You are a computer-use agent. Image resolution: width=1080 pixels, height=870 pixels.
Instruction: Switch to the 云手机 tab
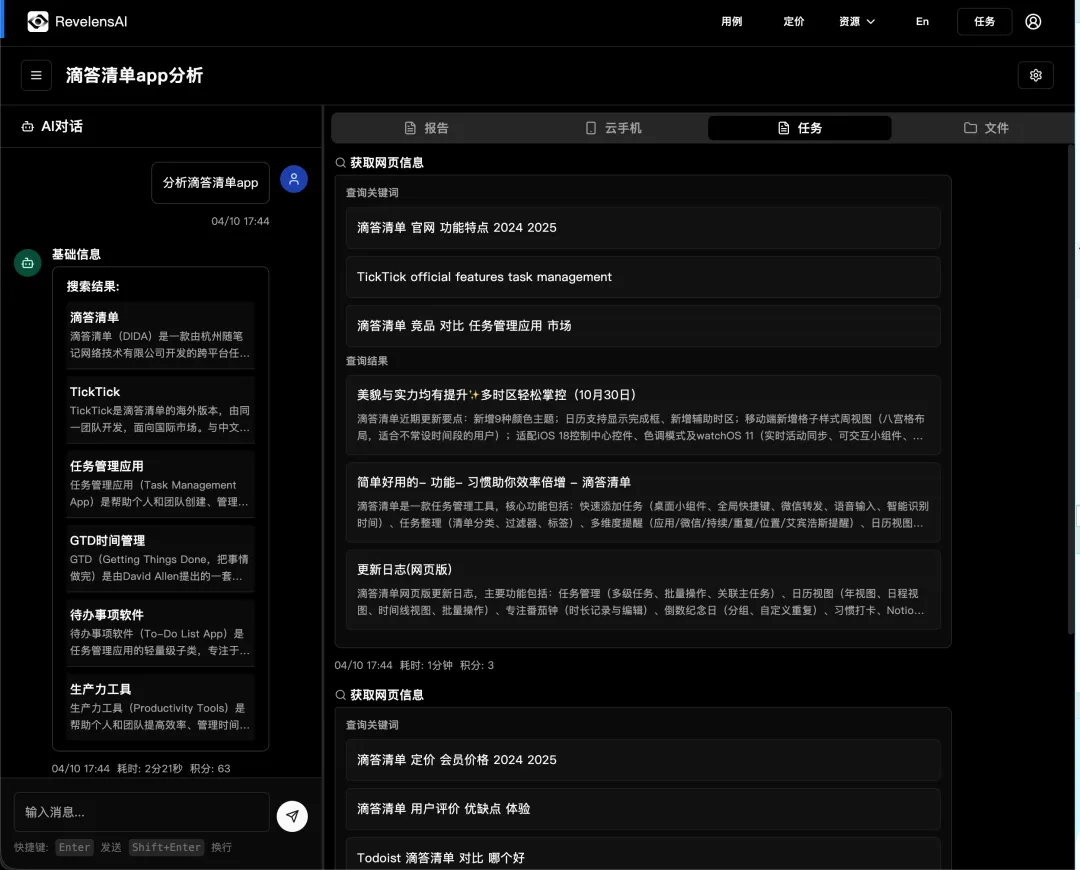[x=614, y=128]
